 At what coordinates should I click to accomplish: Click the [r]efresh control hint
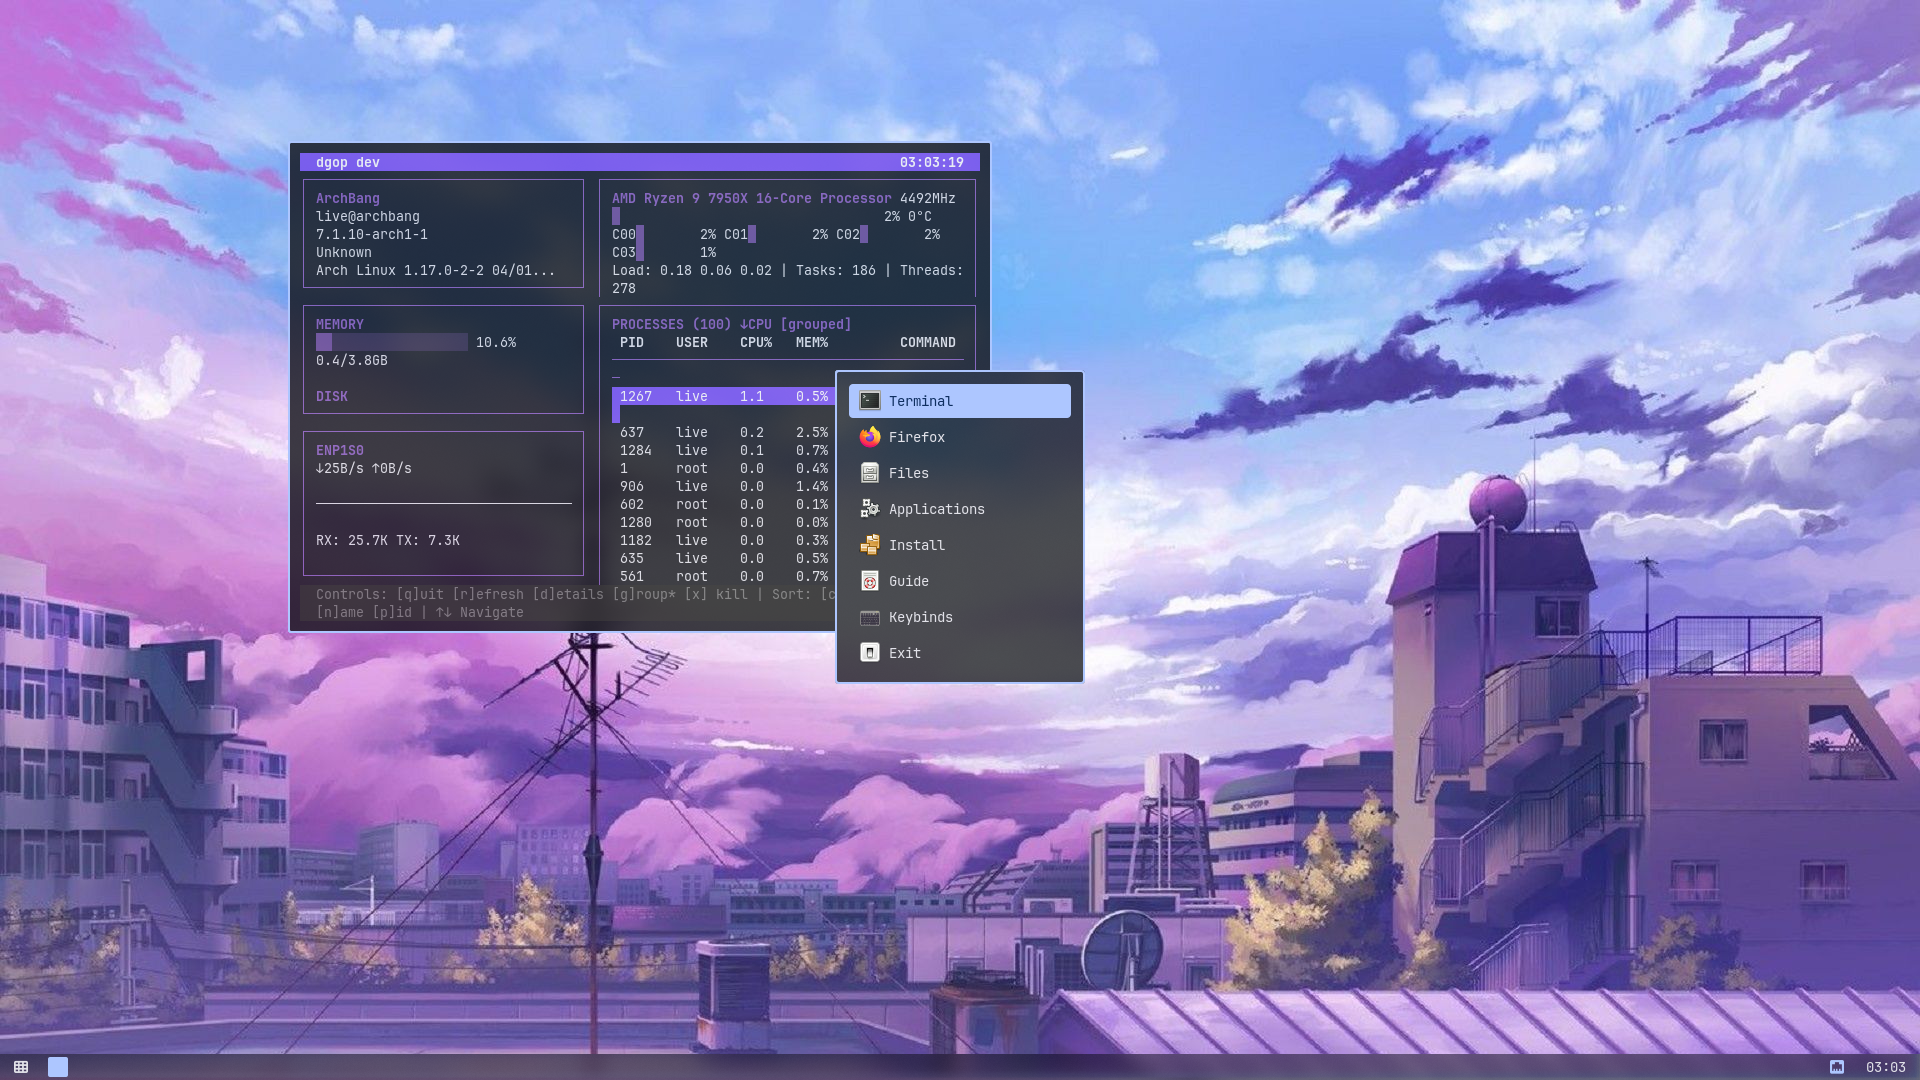488,594
